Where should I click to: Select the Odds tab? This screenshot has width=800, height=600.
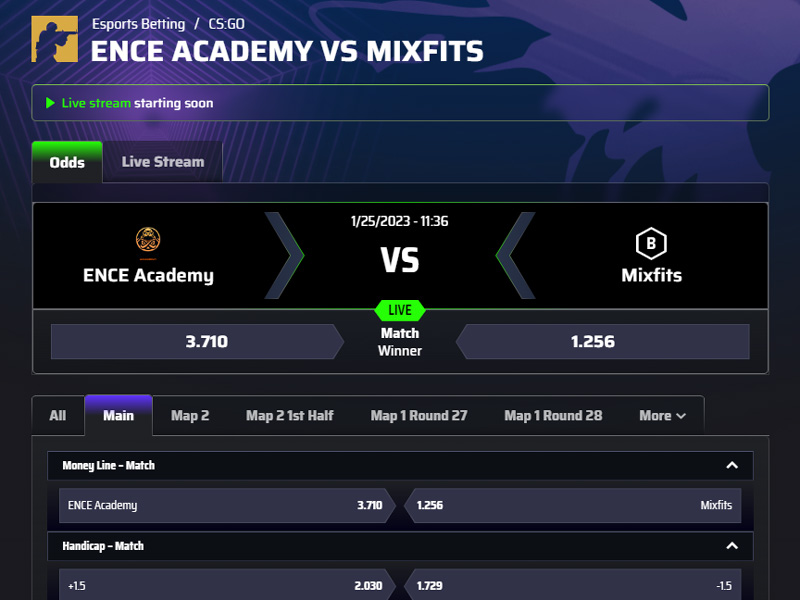click(x=67, y=162)
